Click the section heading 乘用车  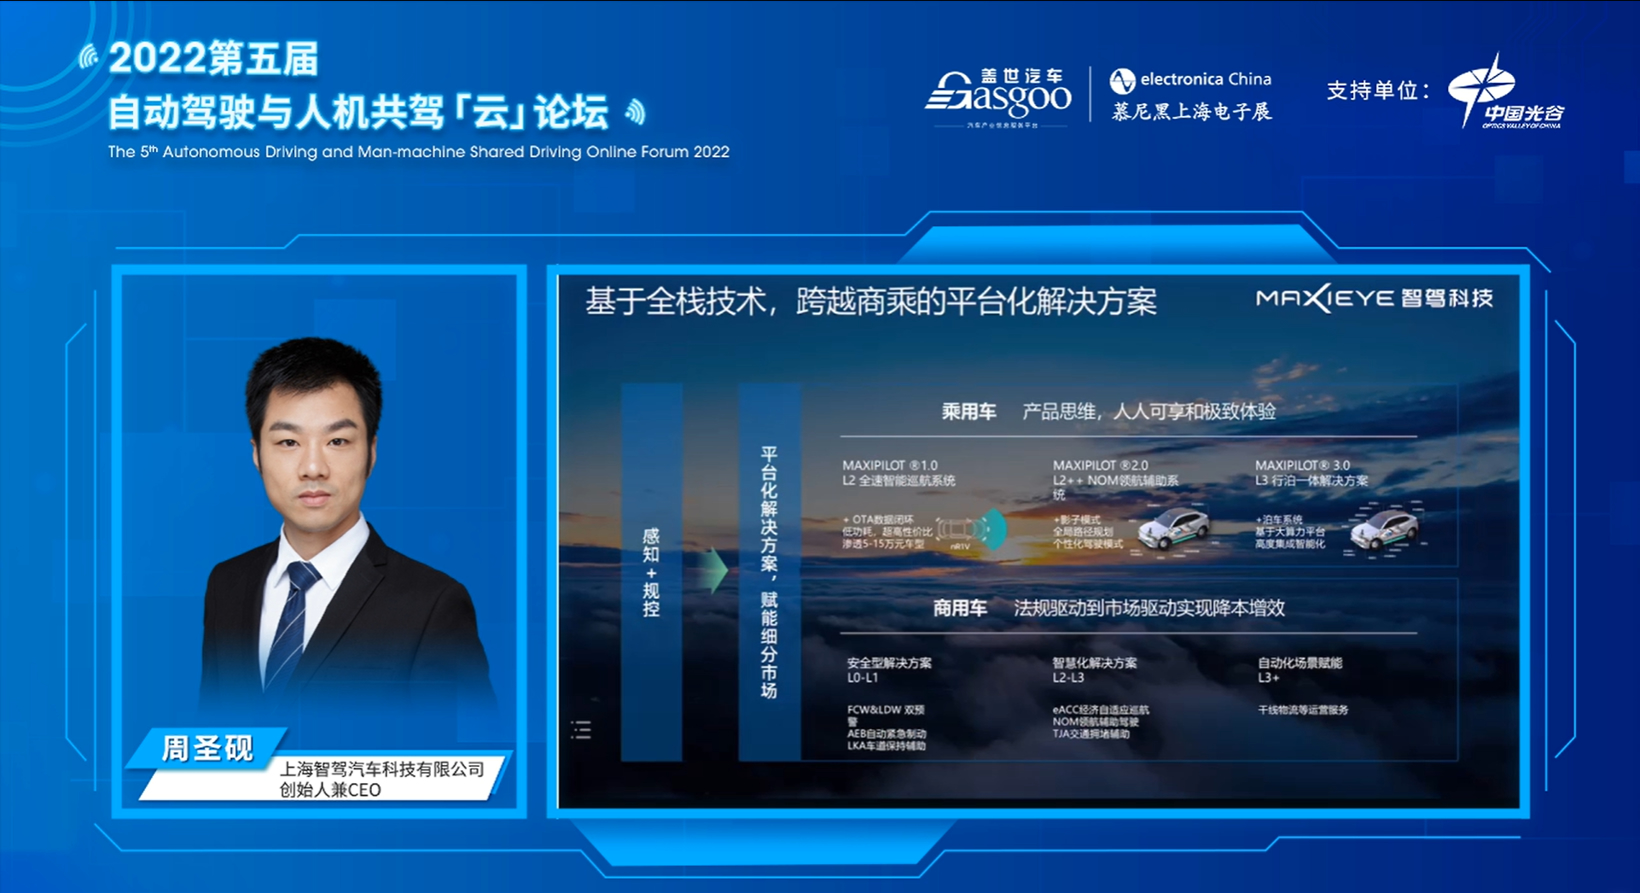tap(969, 411)
